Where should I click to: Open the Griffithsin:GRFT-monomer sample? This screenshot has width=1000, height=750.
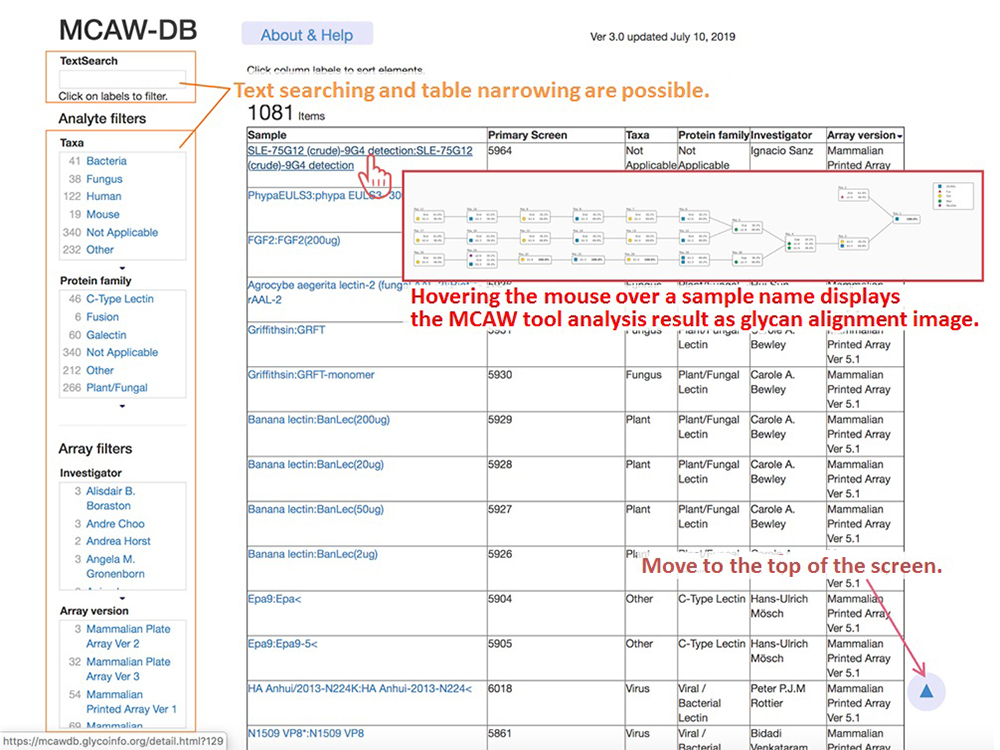311,375
